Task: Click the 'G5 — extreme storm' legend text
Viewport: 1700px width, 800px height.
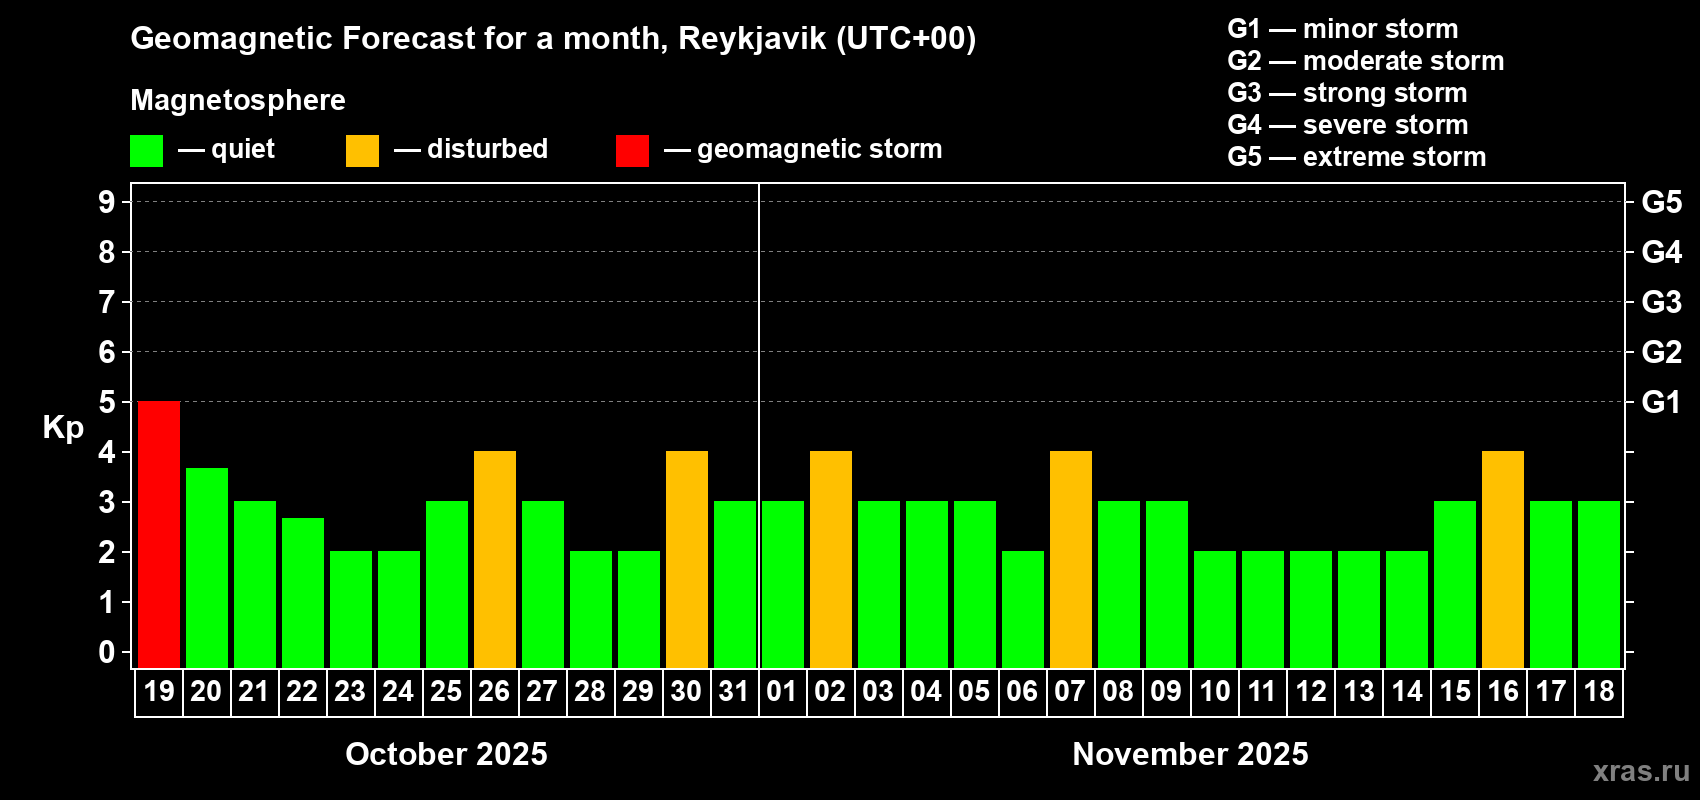Action: click(x=1357, y=157)
